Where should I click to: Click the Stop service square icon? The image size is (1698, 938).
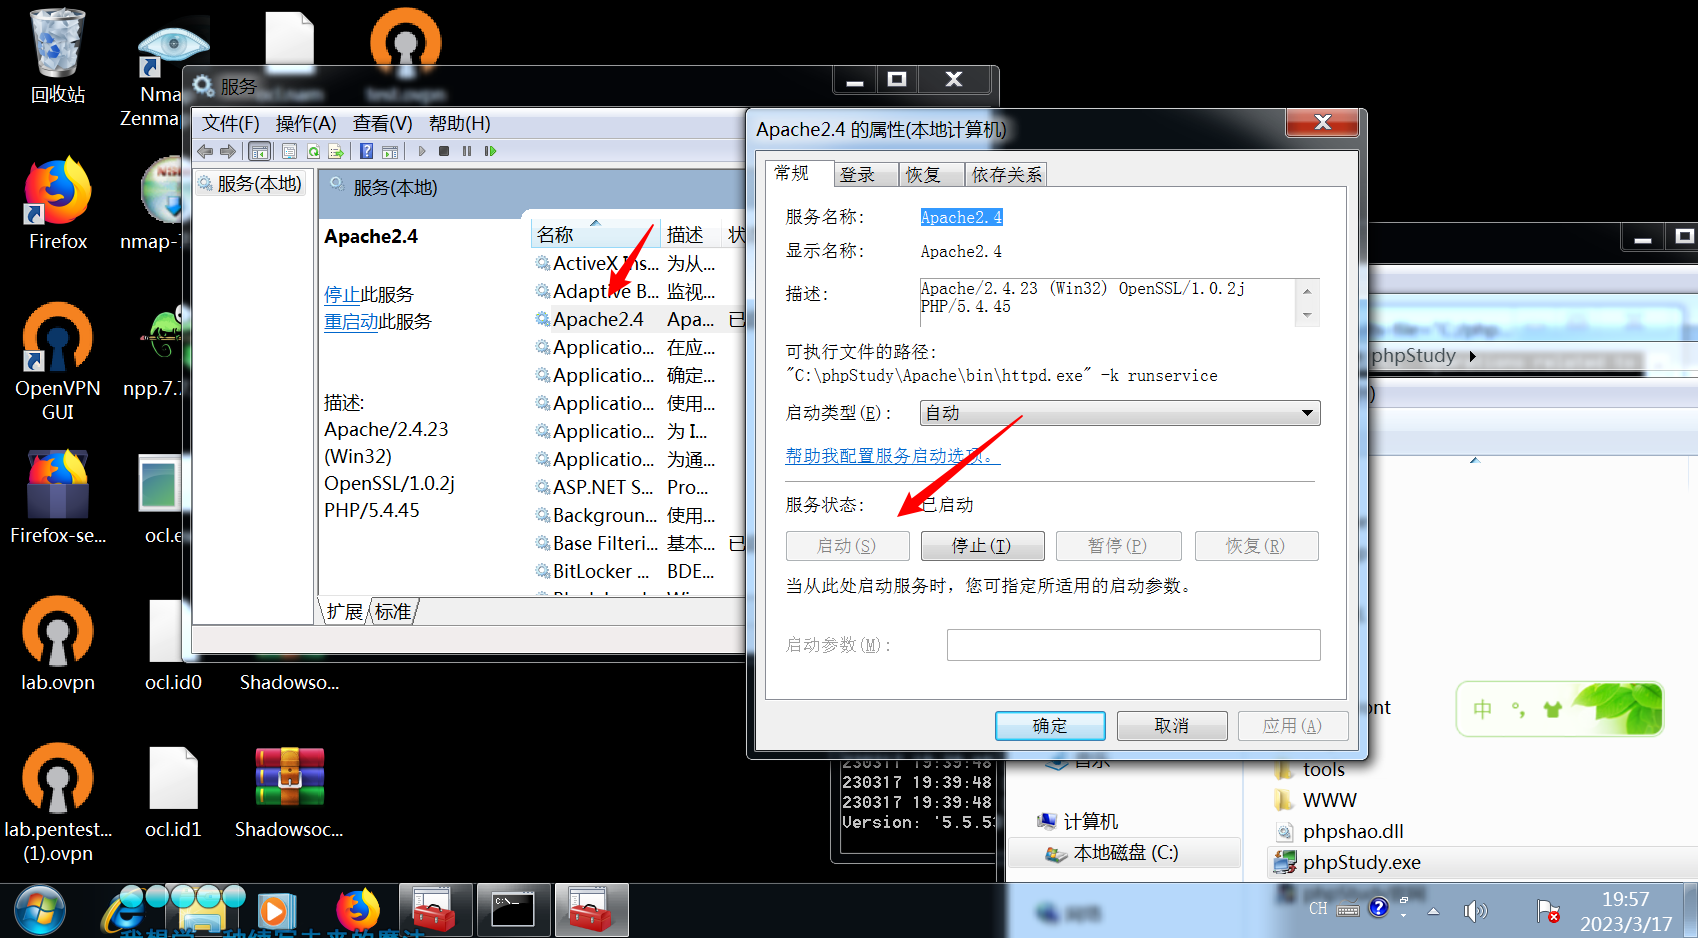(x=444, y=151)
